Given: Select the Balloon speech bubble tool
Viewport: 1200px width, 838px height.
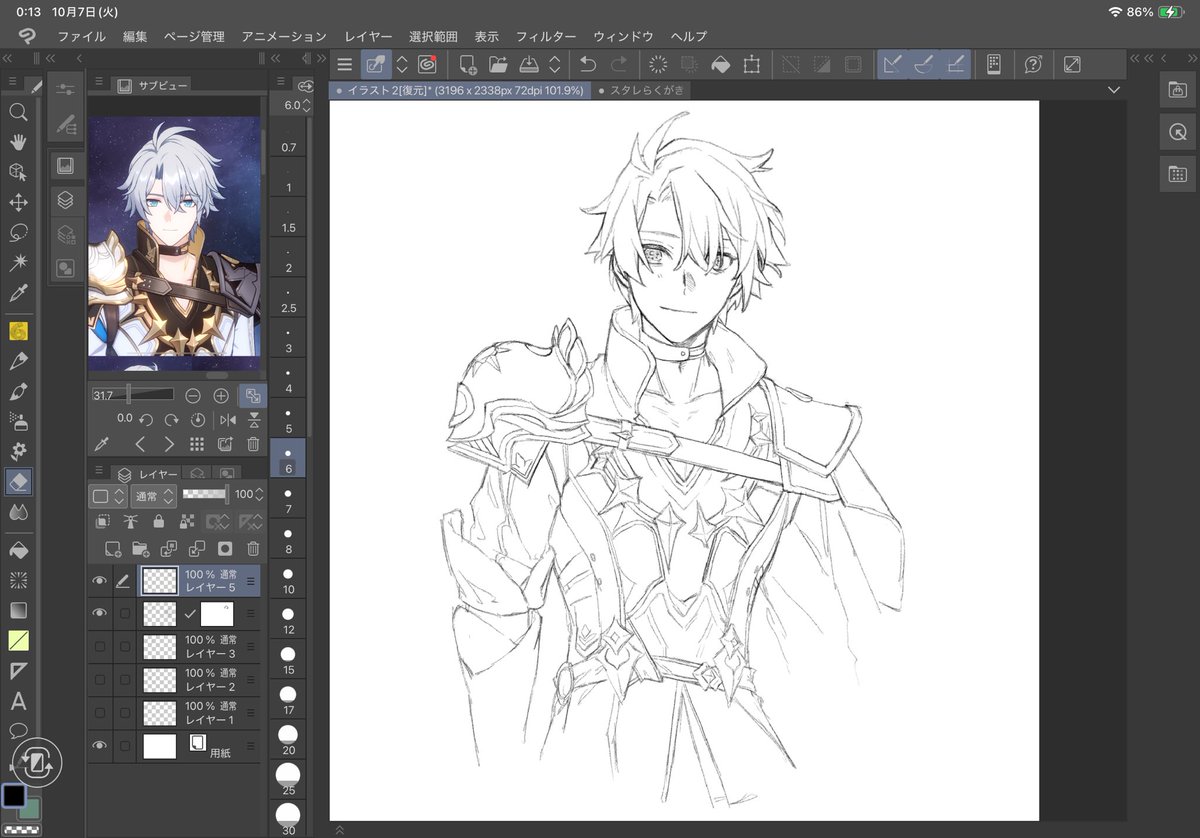Looking at the screenshot, I should (x=18, y=731).
